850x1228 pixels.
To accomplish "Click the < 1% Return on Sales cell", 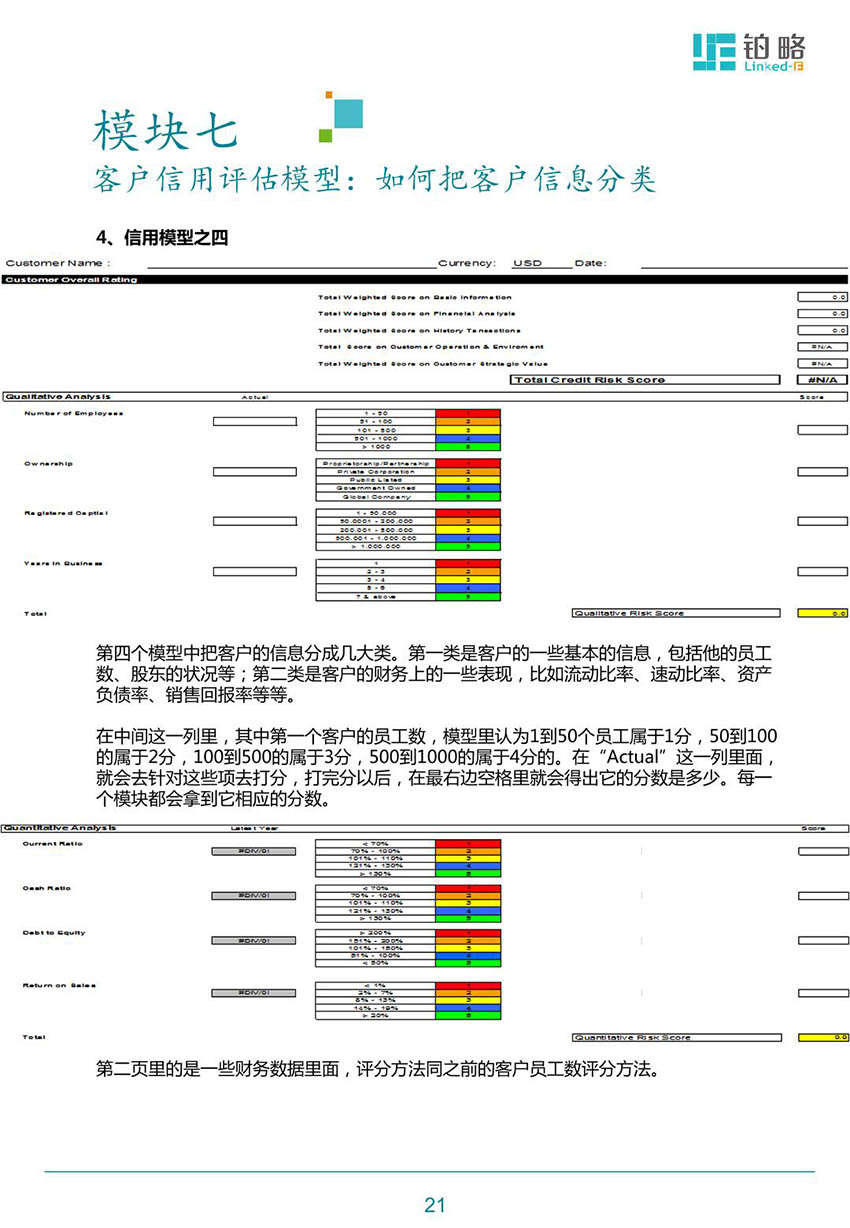I will pos(376,985).
